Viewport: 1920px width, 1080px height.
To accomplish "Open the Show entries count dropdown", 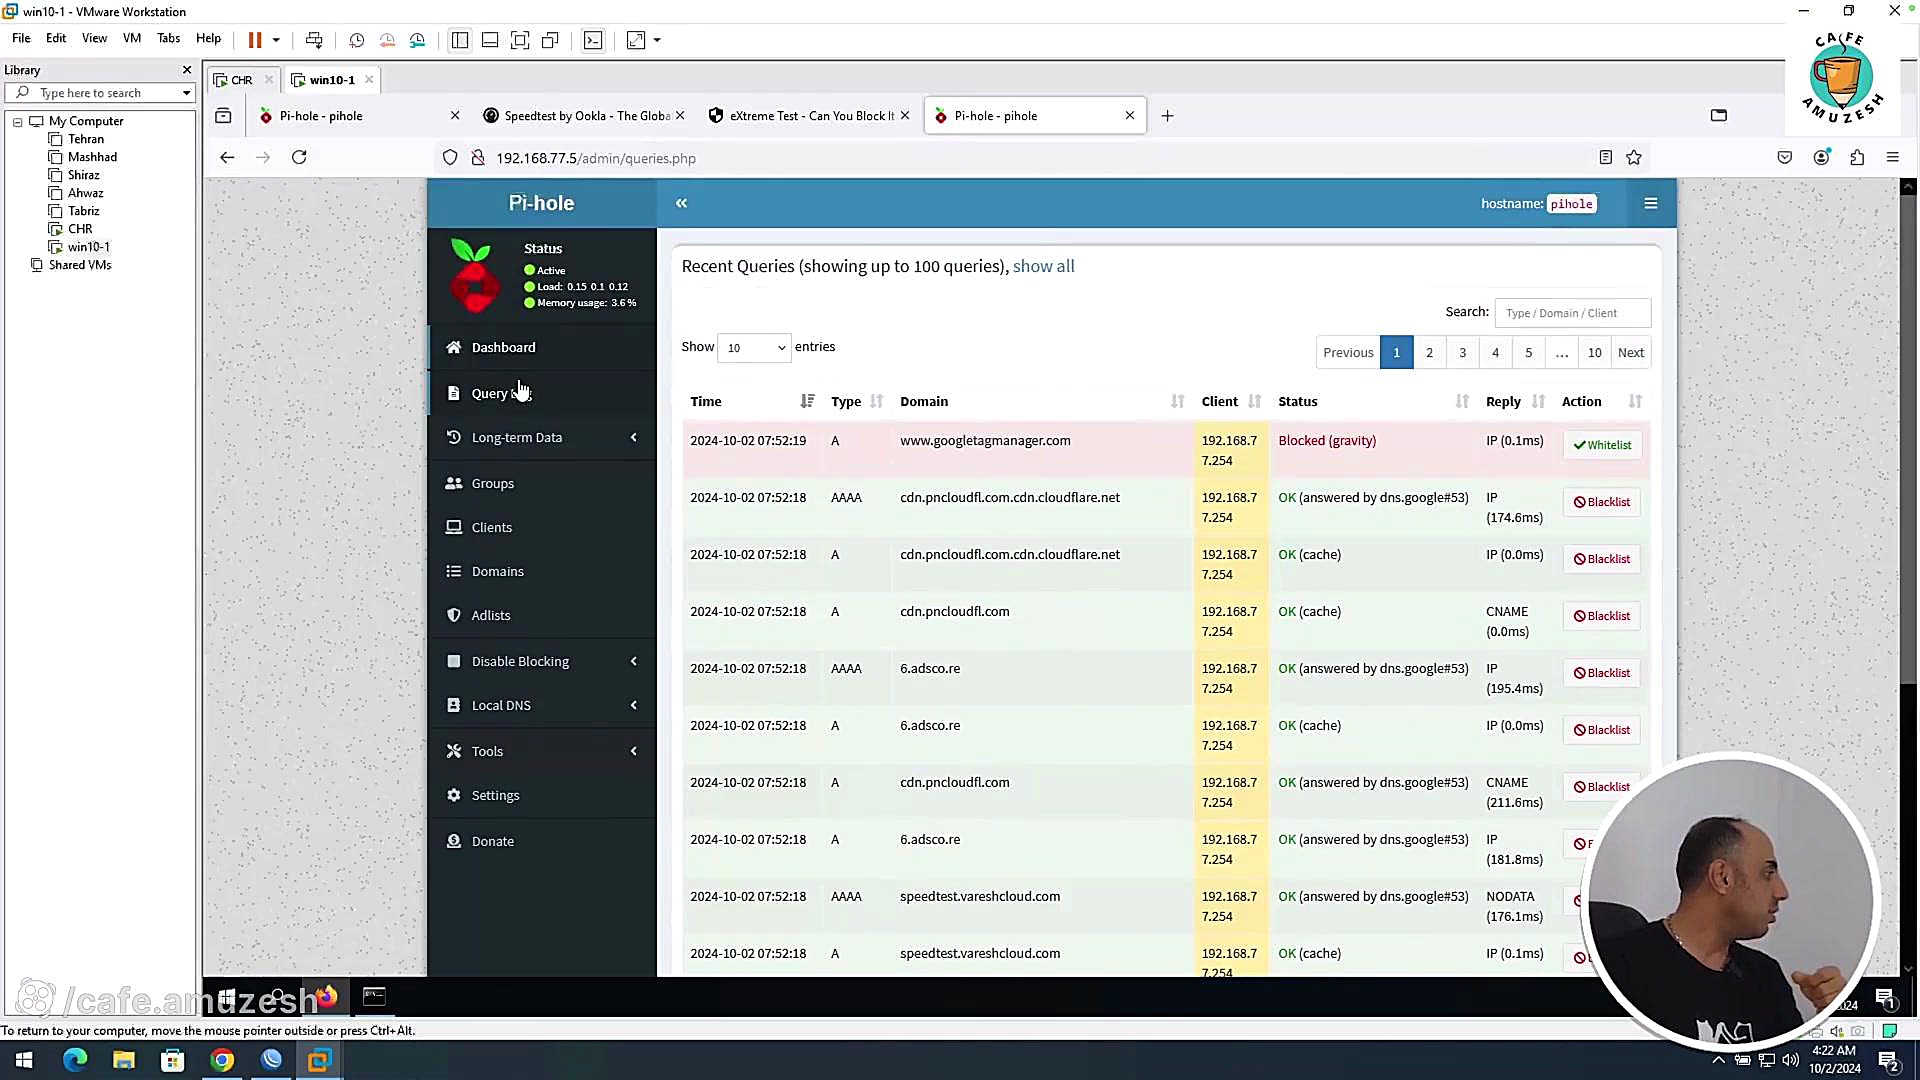I will [x=755, y=347].
